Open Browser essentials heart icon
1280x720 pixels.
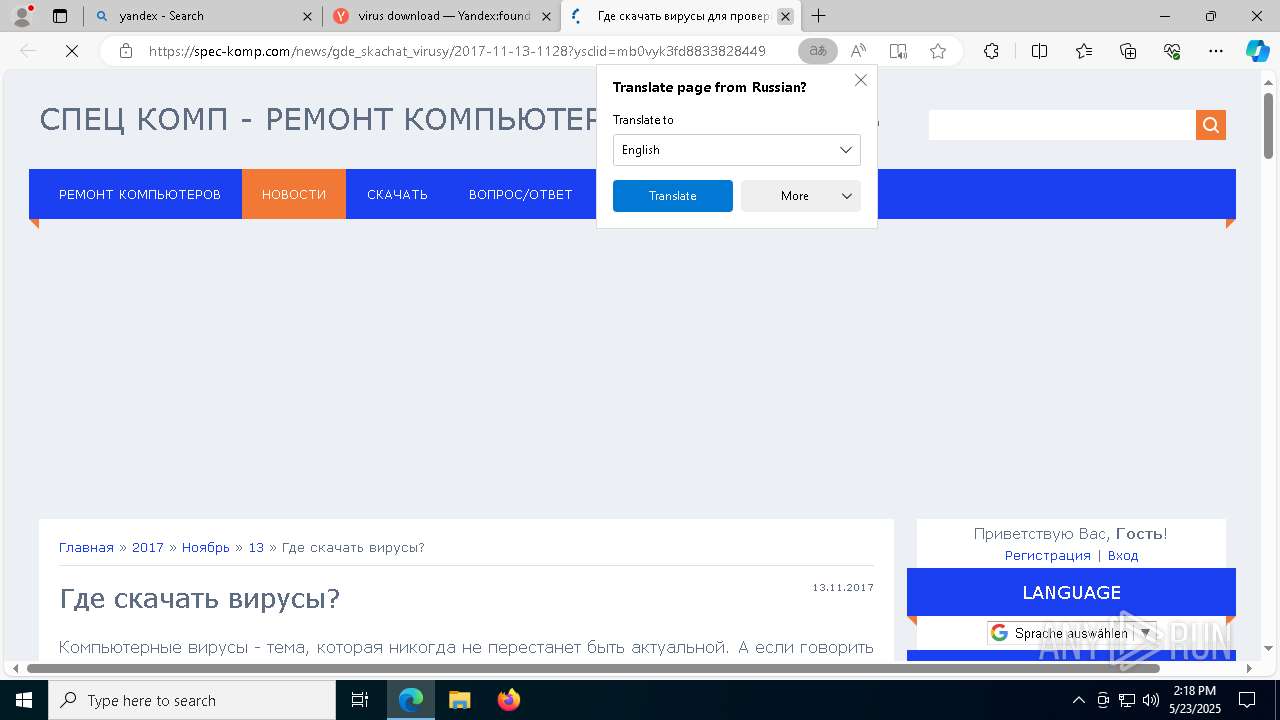click(1172, 51)
